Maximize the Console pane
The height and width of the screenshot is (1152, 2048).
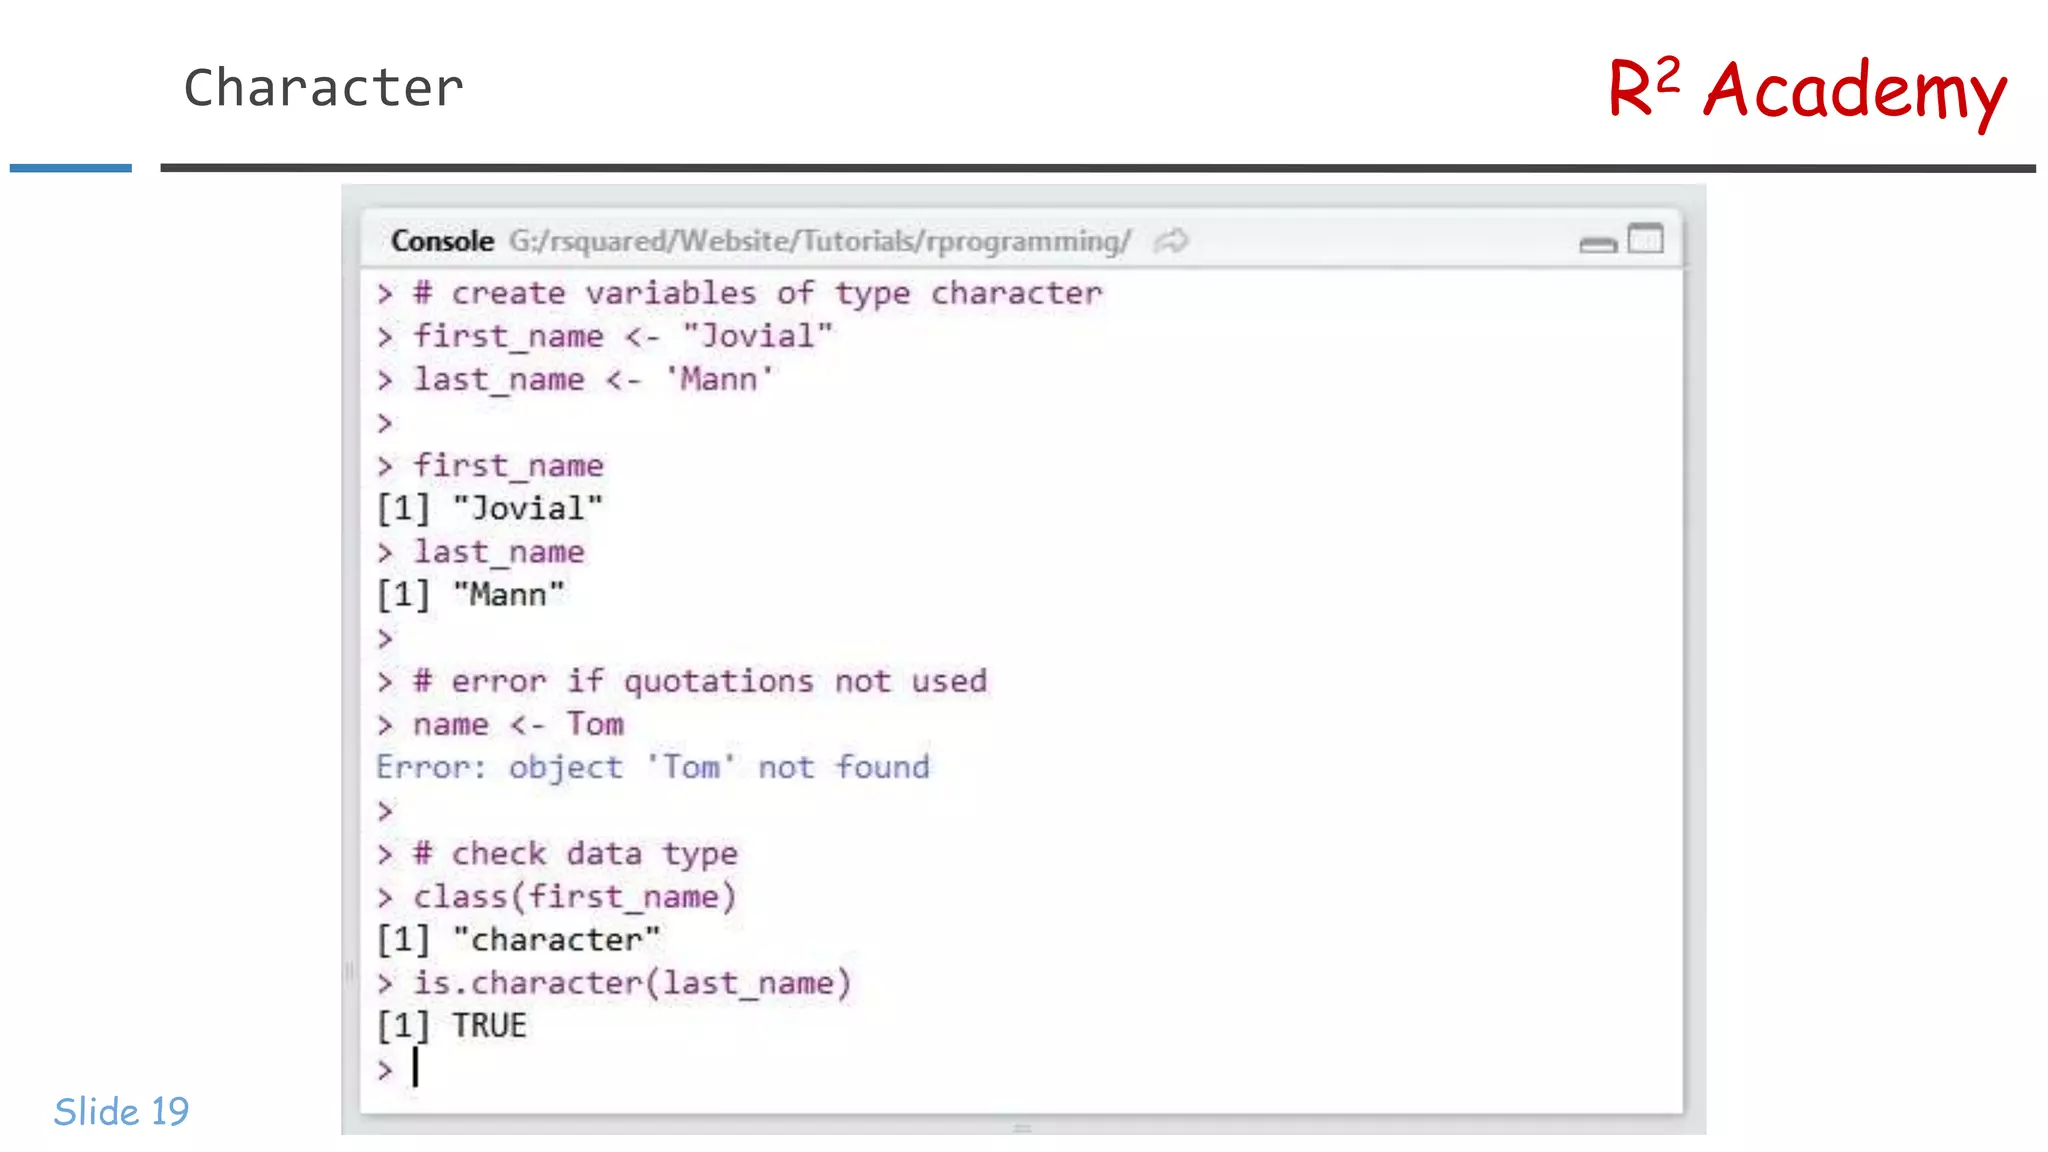[x=1645, y=240]
